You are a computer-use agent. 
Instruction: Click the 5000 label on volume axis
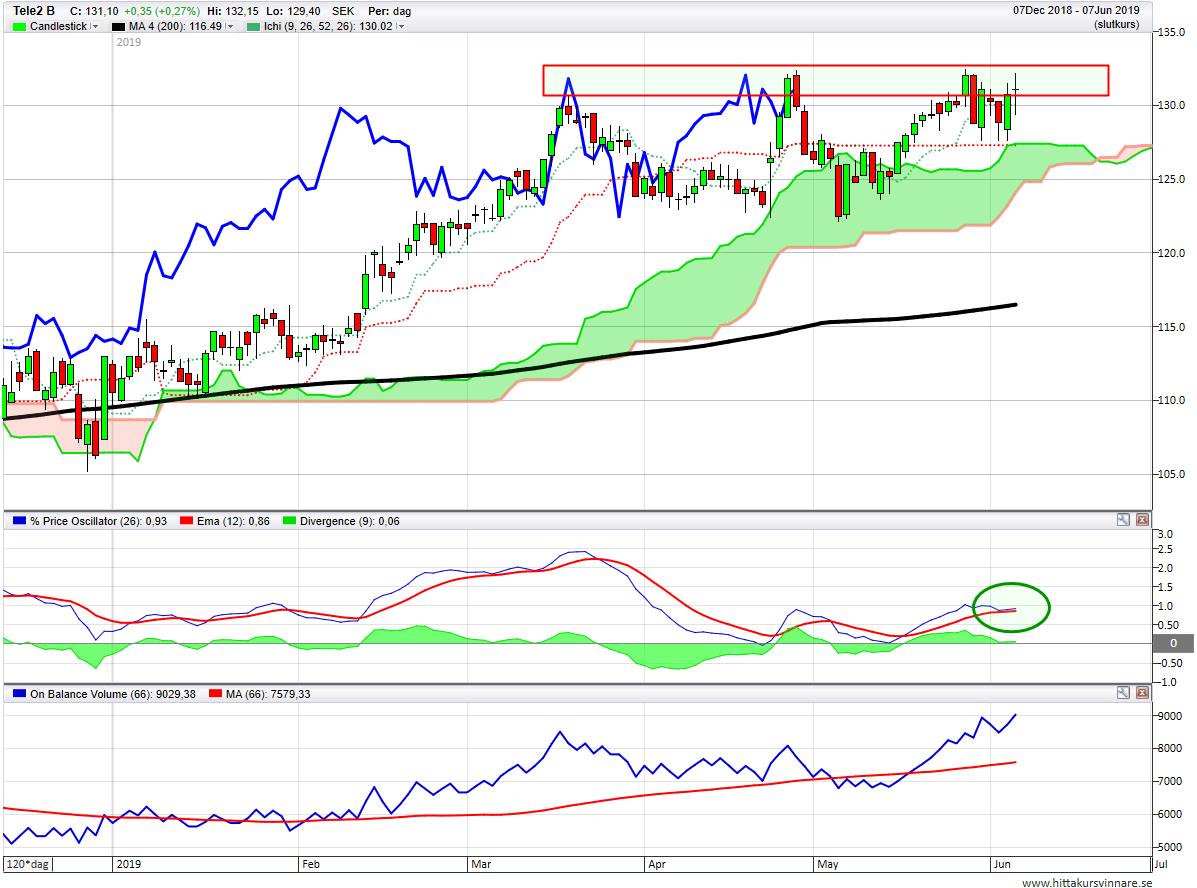click(1170, 847)
